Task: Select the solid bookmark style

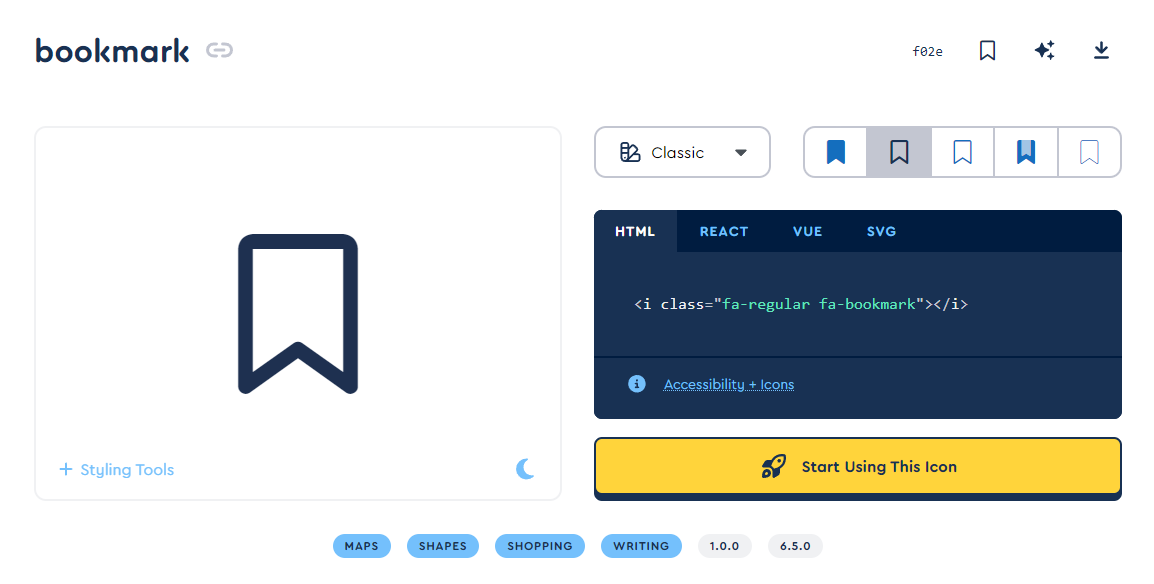Action: point(835,152)
